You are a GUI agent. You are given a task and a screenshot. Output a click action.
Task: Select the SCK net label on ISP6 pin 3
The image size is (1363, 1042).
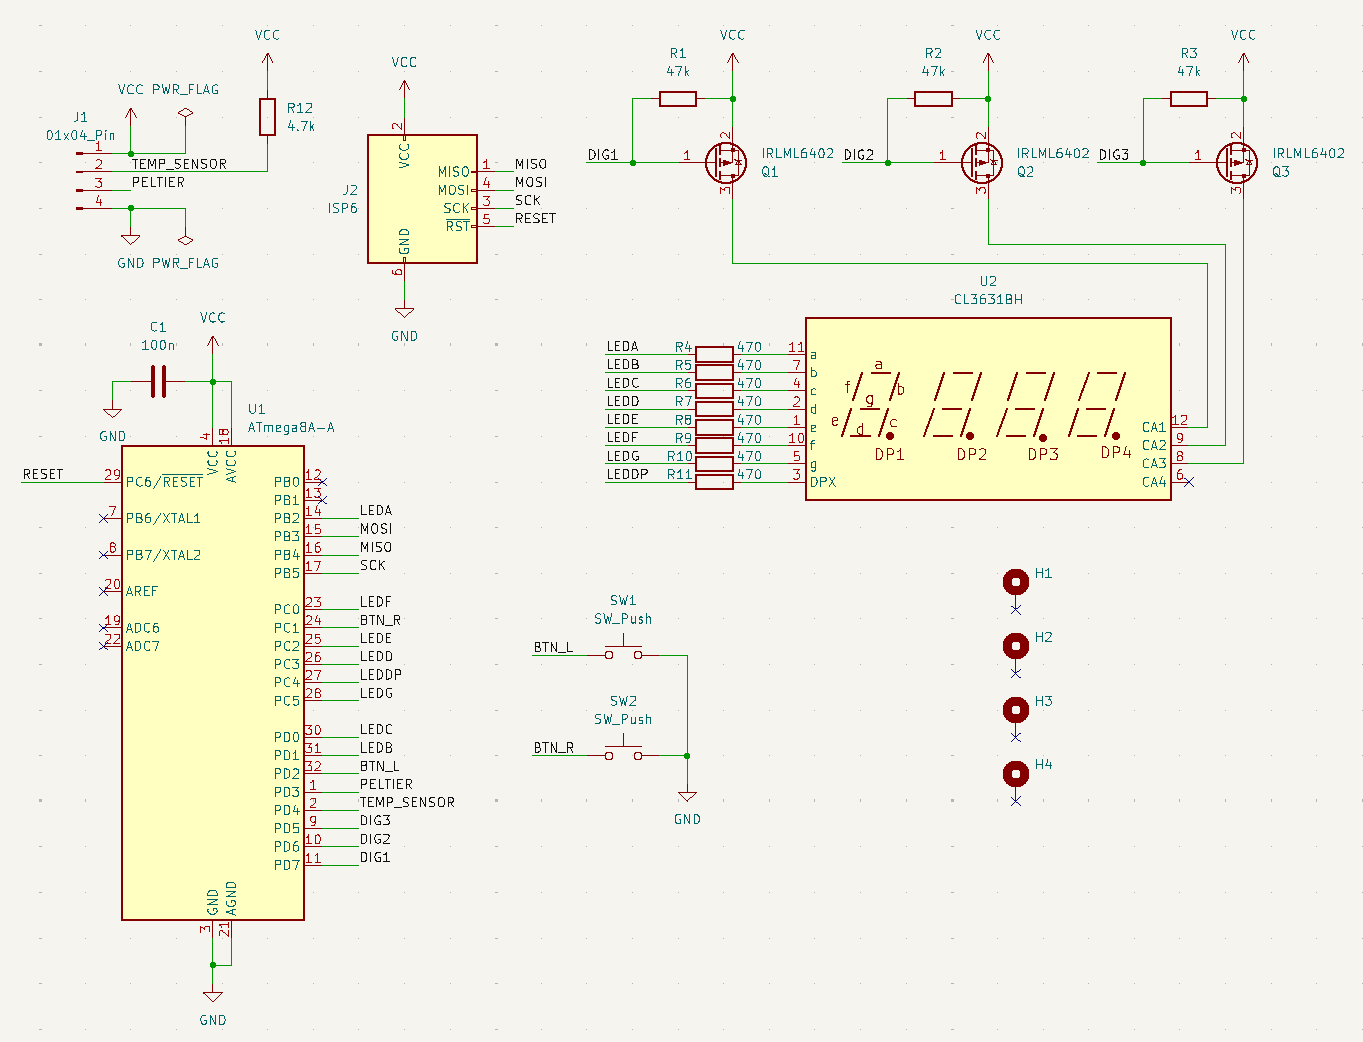tap(527, 200)
